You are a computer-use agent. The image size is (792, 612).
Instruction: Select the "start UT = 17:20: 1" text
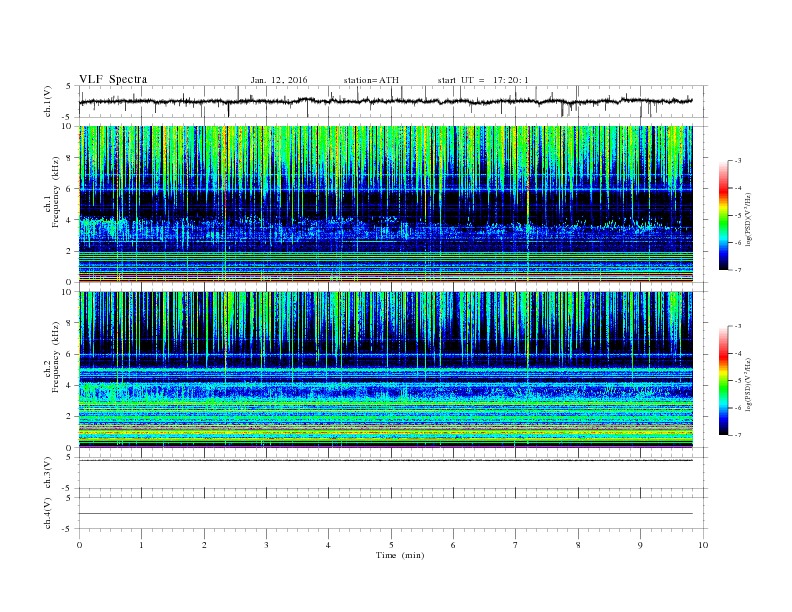483,80
